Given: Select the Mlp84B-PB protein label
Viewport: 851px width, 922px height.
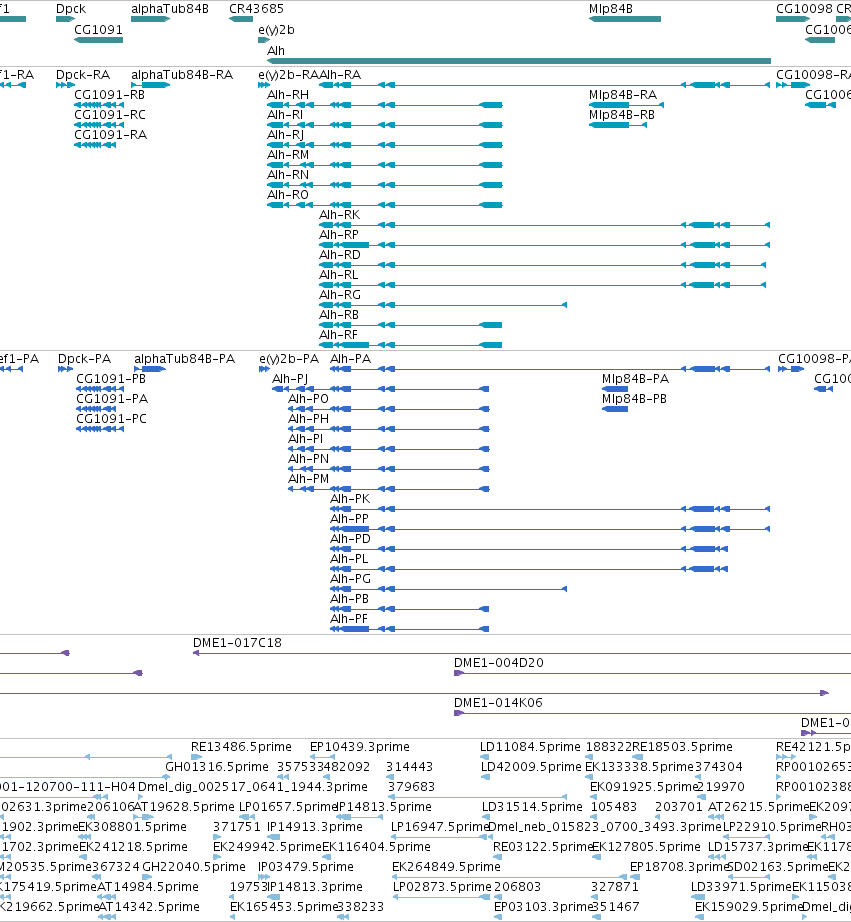Looking at the screenshot, I should (x=635, y=399).
